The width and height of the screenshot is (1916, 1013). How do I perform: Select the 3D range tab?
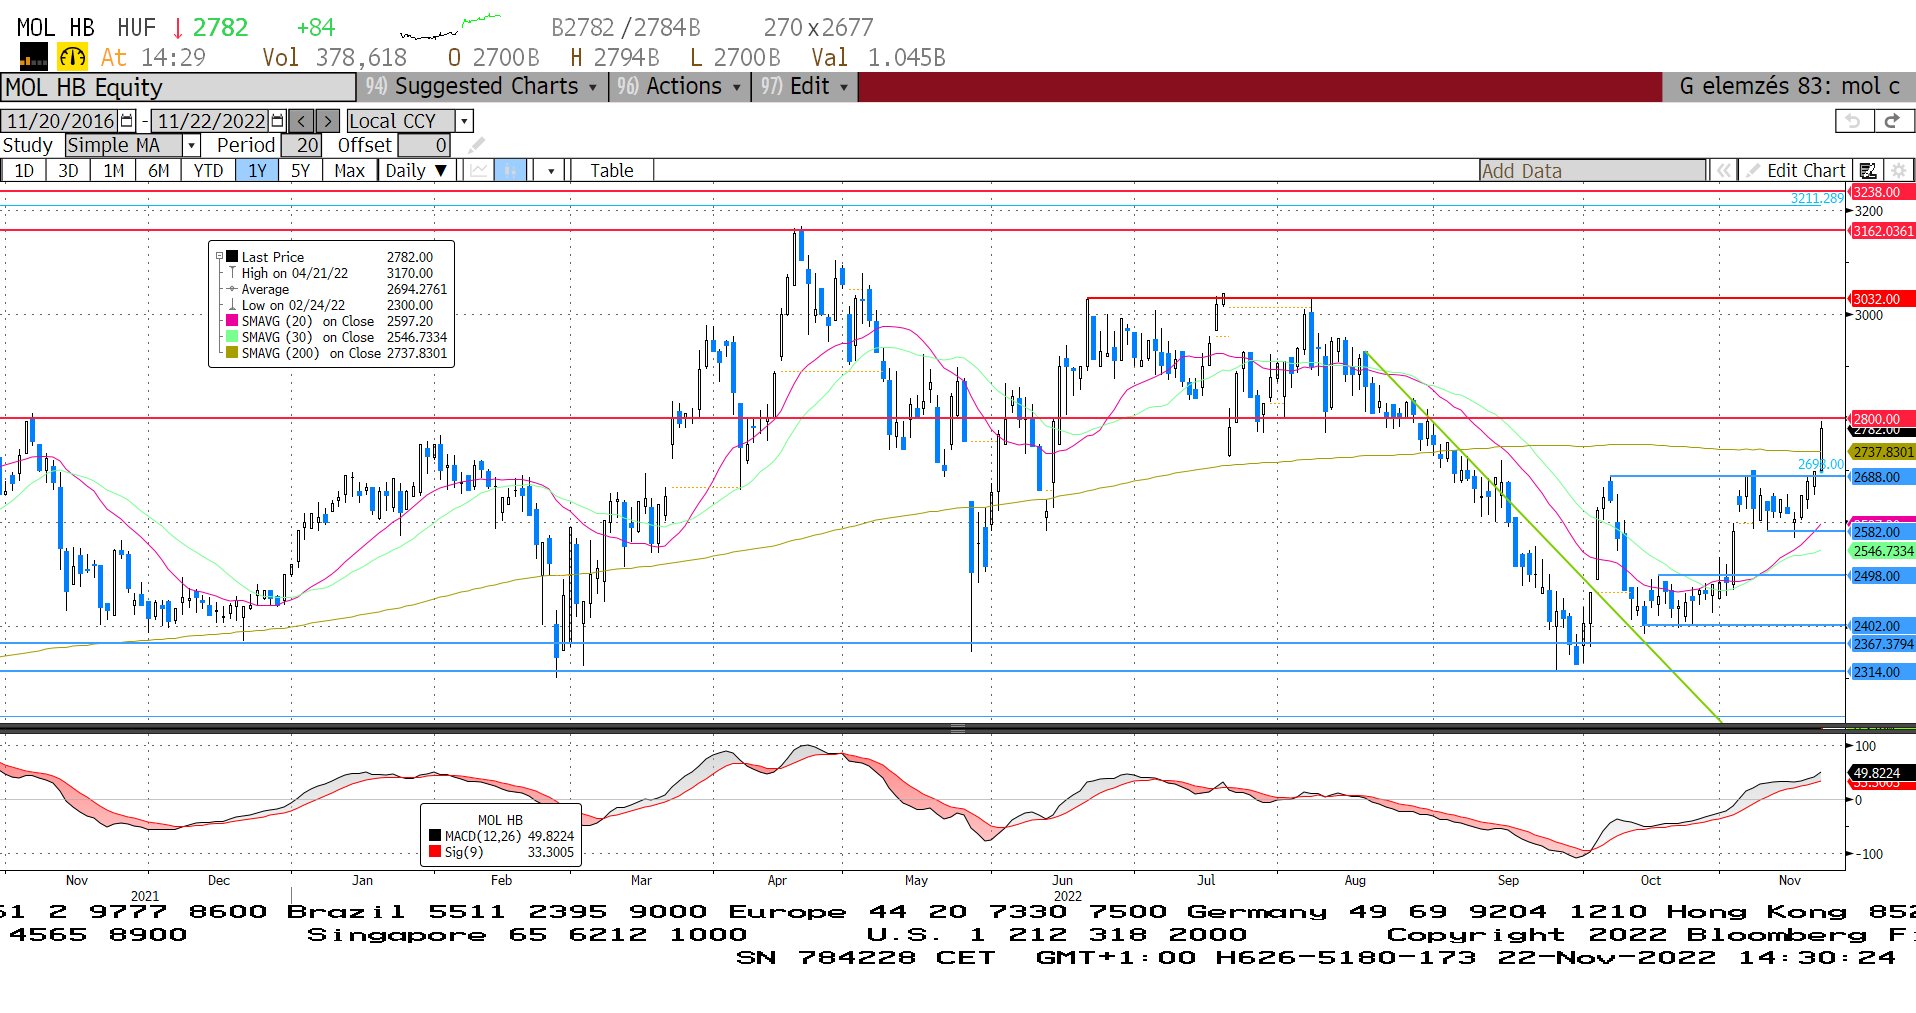tap(68, 171)
